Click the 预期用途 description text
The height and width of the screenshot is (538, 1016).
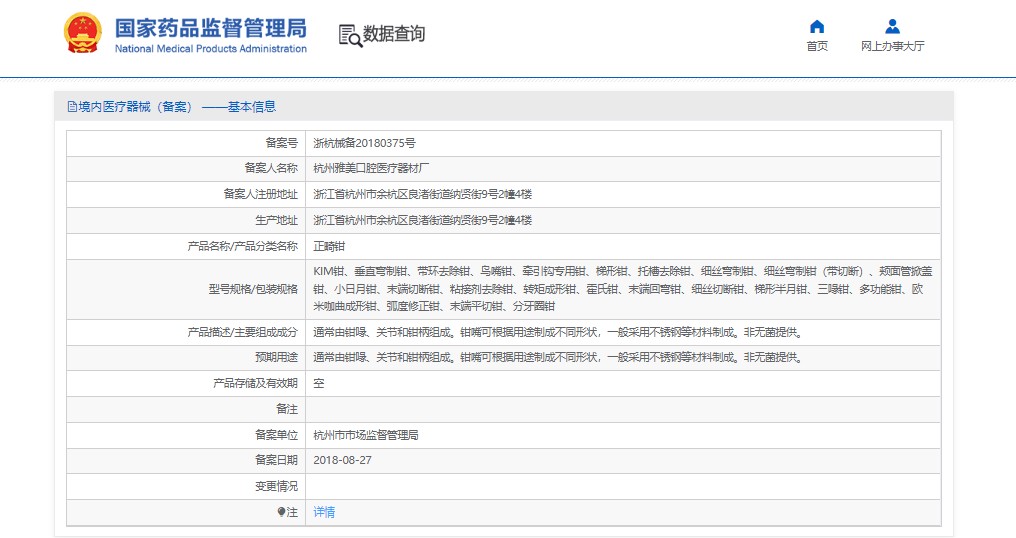coord(557,357)
